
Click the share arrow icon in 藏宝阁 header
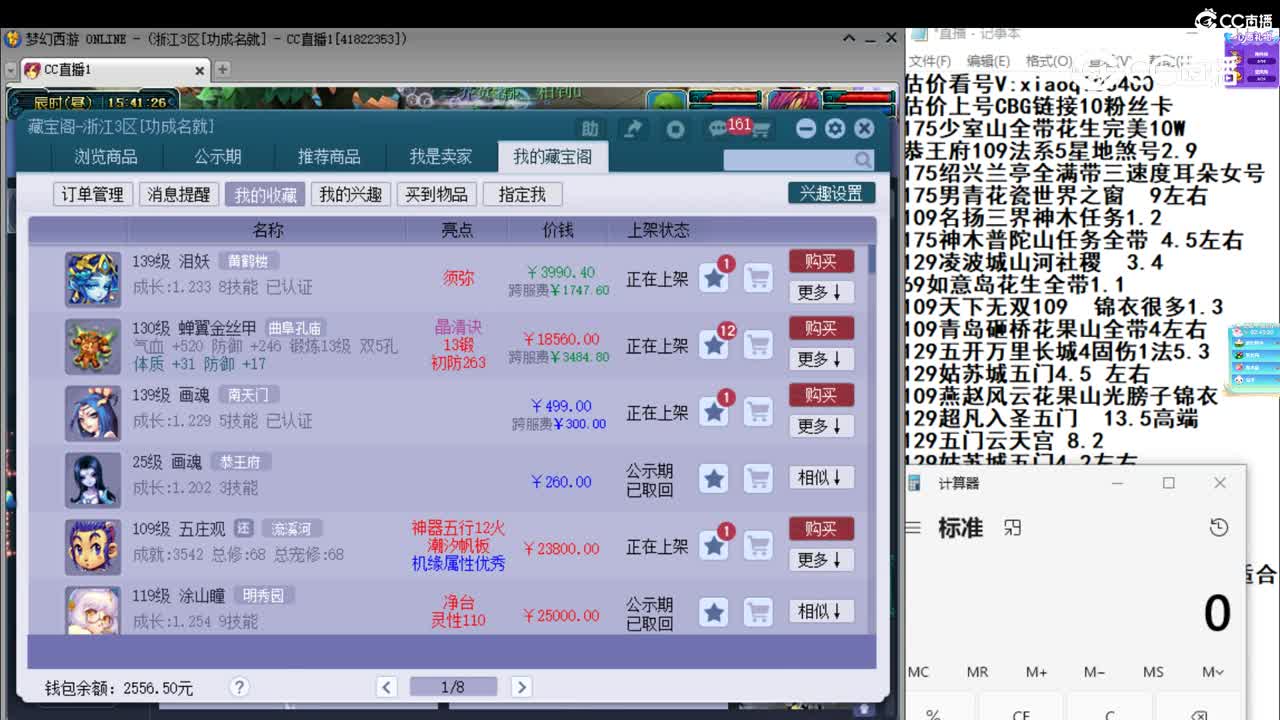633,129
